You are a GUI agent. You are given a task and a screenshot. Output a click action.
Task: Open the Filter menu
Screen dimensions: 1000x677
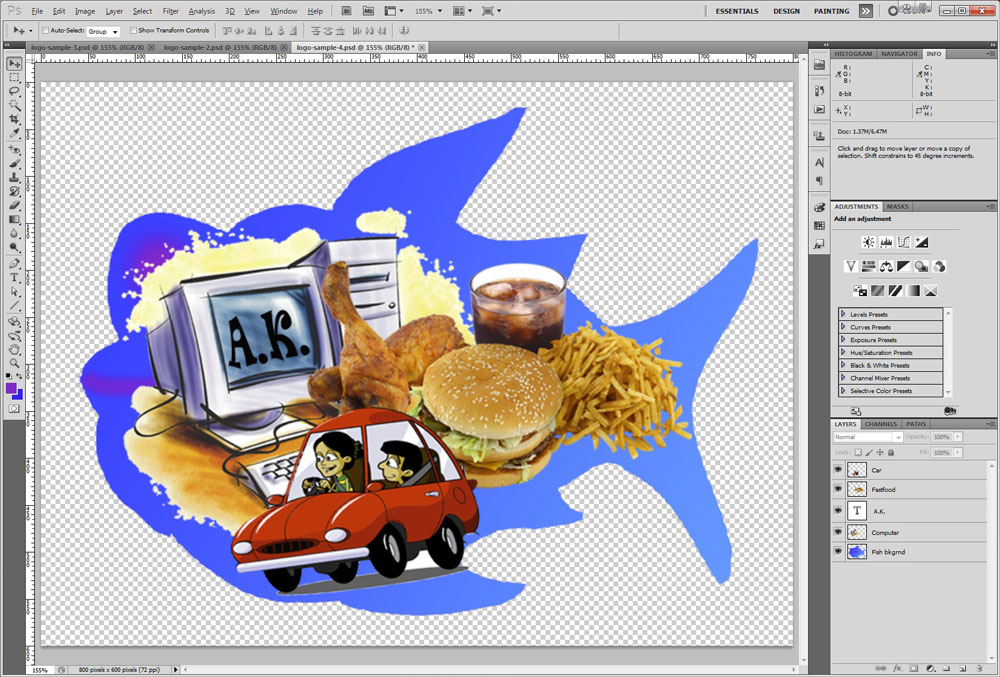coord(171,11)
